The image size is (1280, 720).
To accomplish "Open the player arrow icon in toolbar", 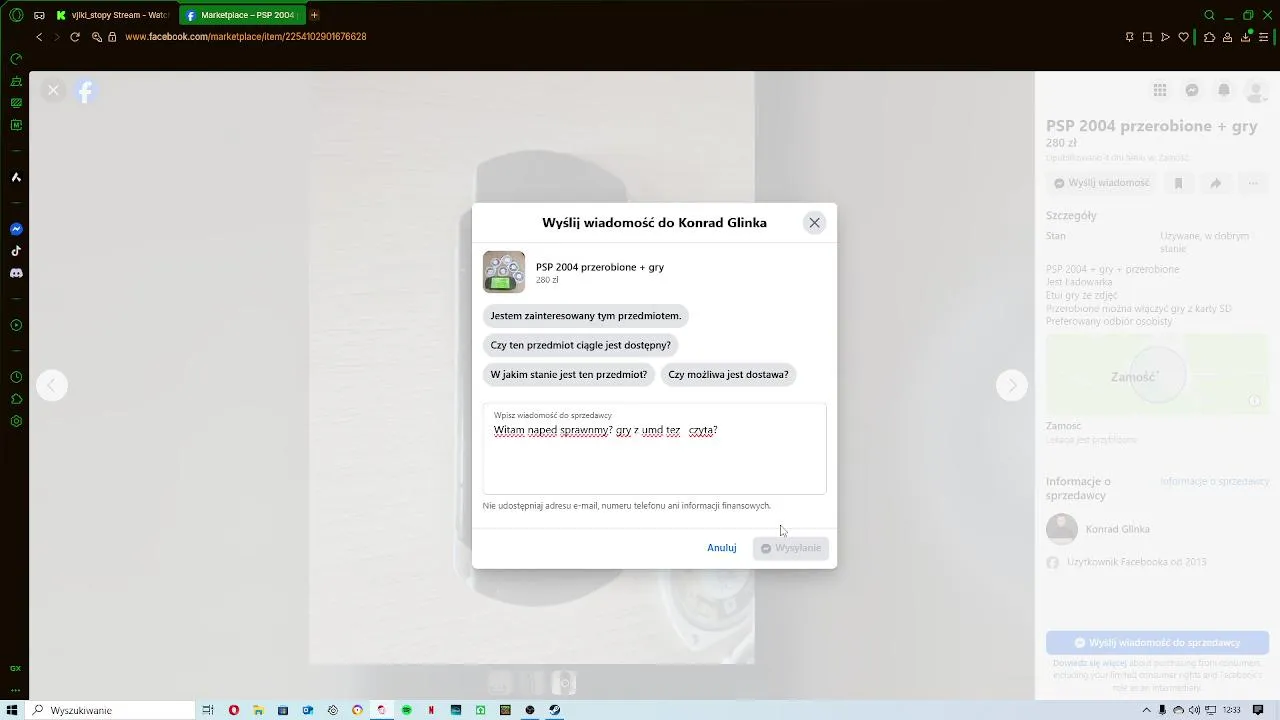I will coord(1166,37).
